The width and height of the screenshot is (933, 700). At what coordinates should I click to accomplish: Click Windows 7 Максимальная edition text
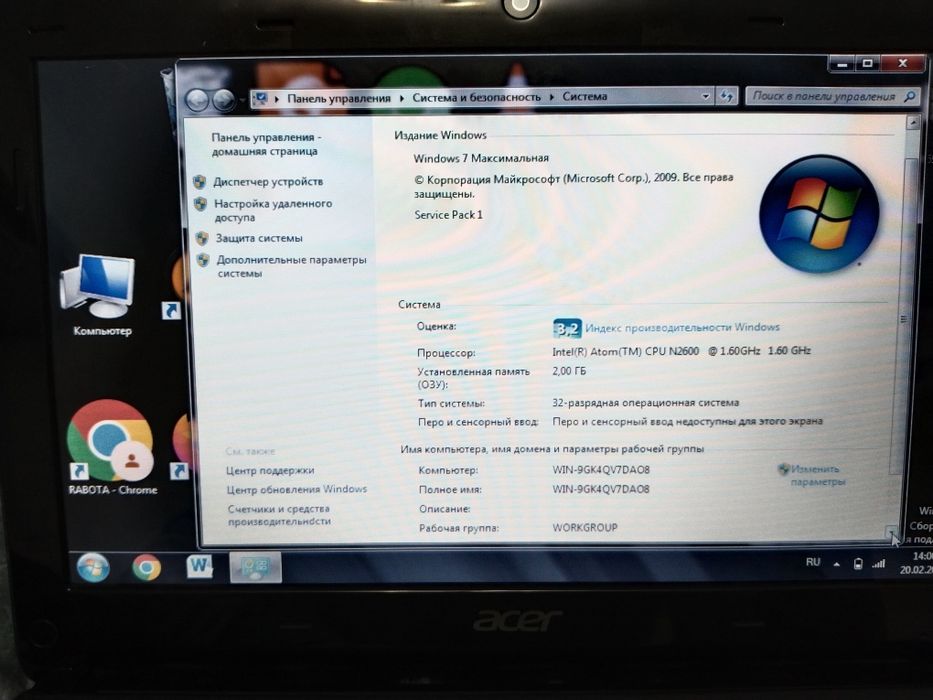pos(481,158)
